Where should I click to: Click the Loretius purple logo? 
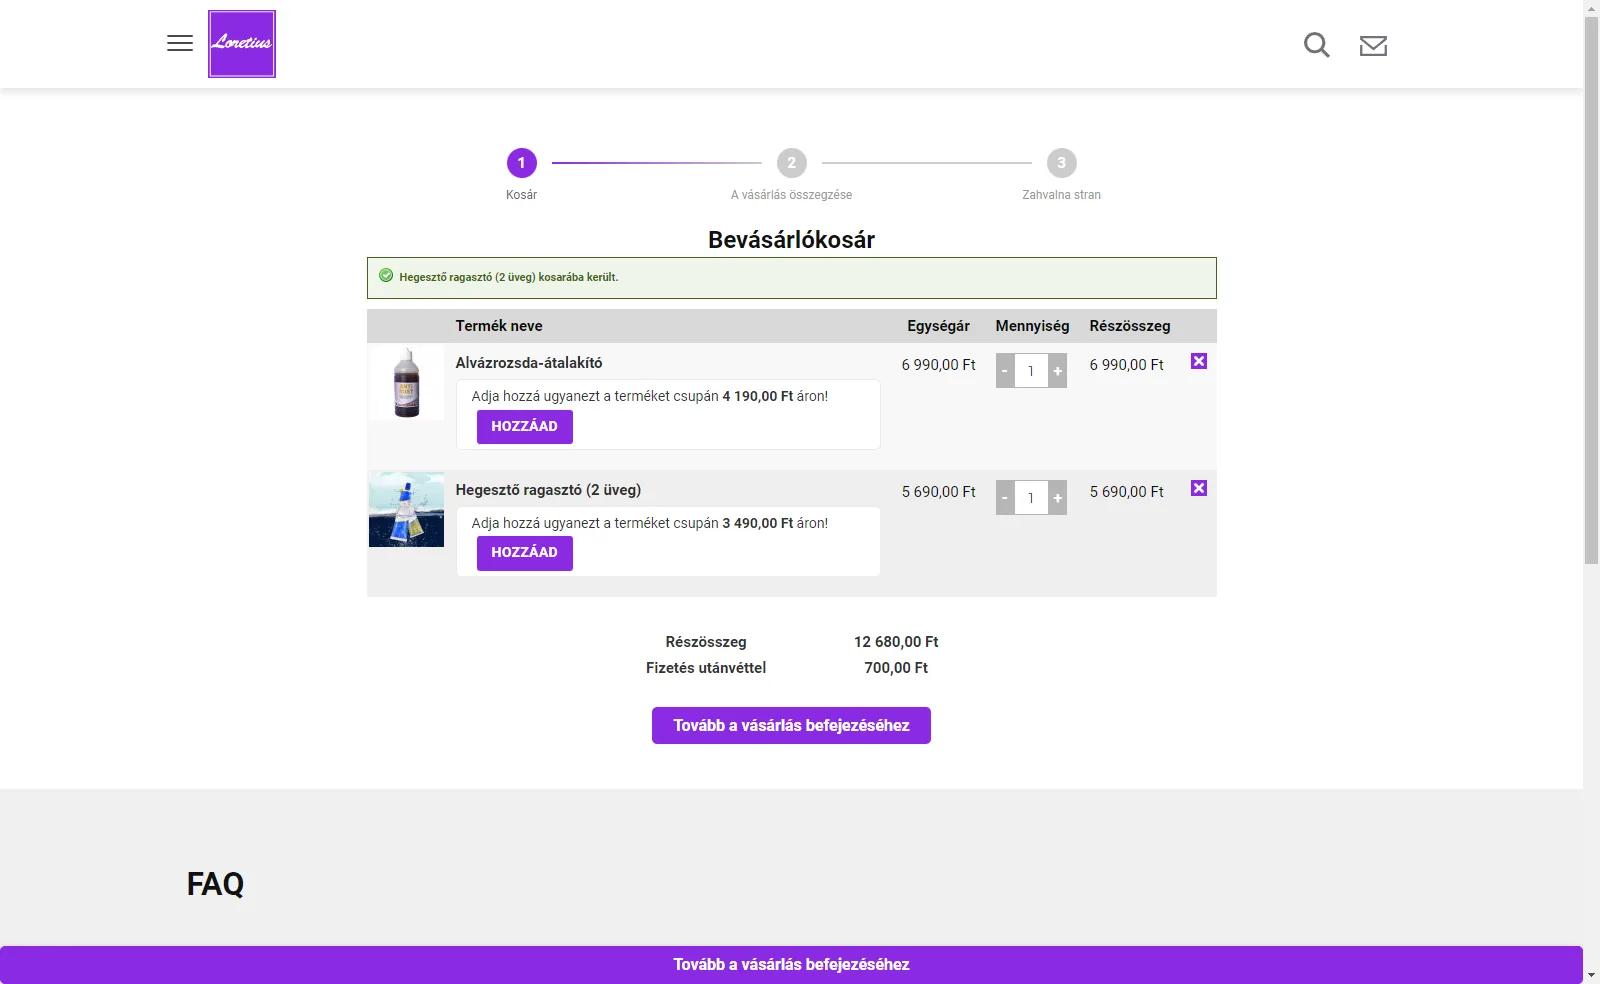[242, 44]
